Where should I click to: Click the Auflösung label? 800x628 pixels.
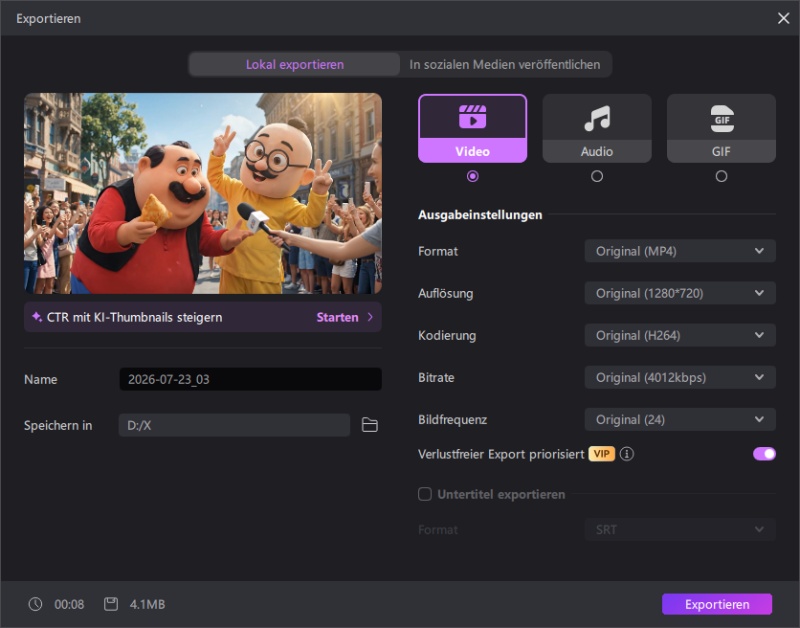(445, 293)
